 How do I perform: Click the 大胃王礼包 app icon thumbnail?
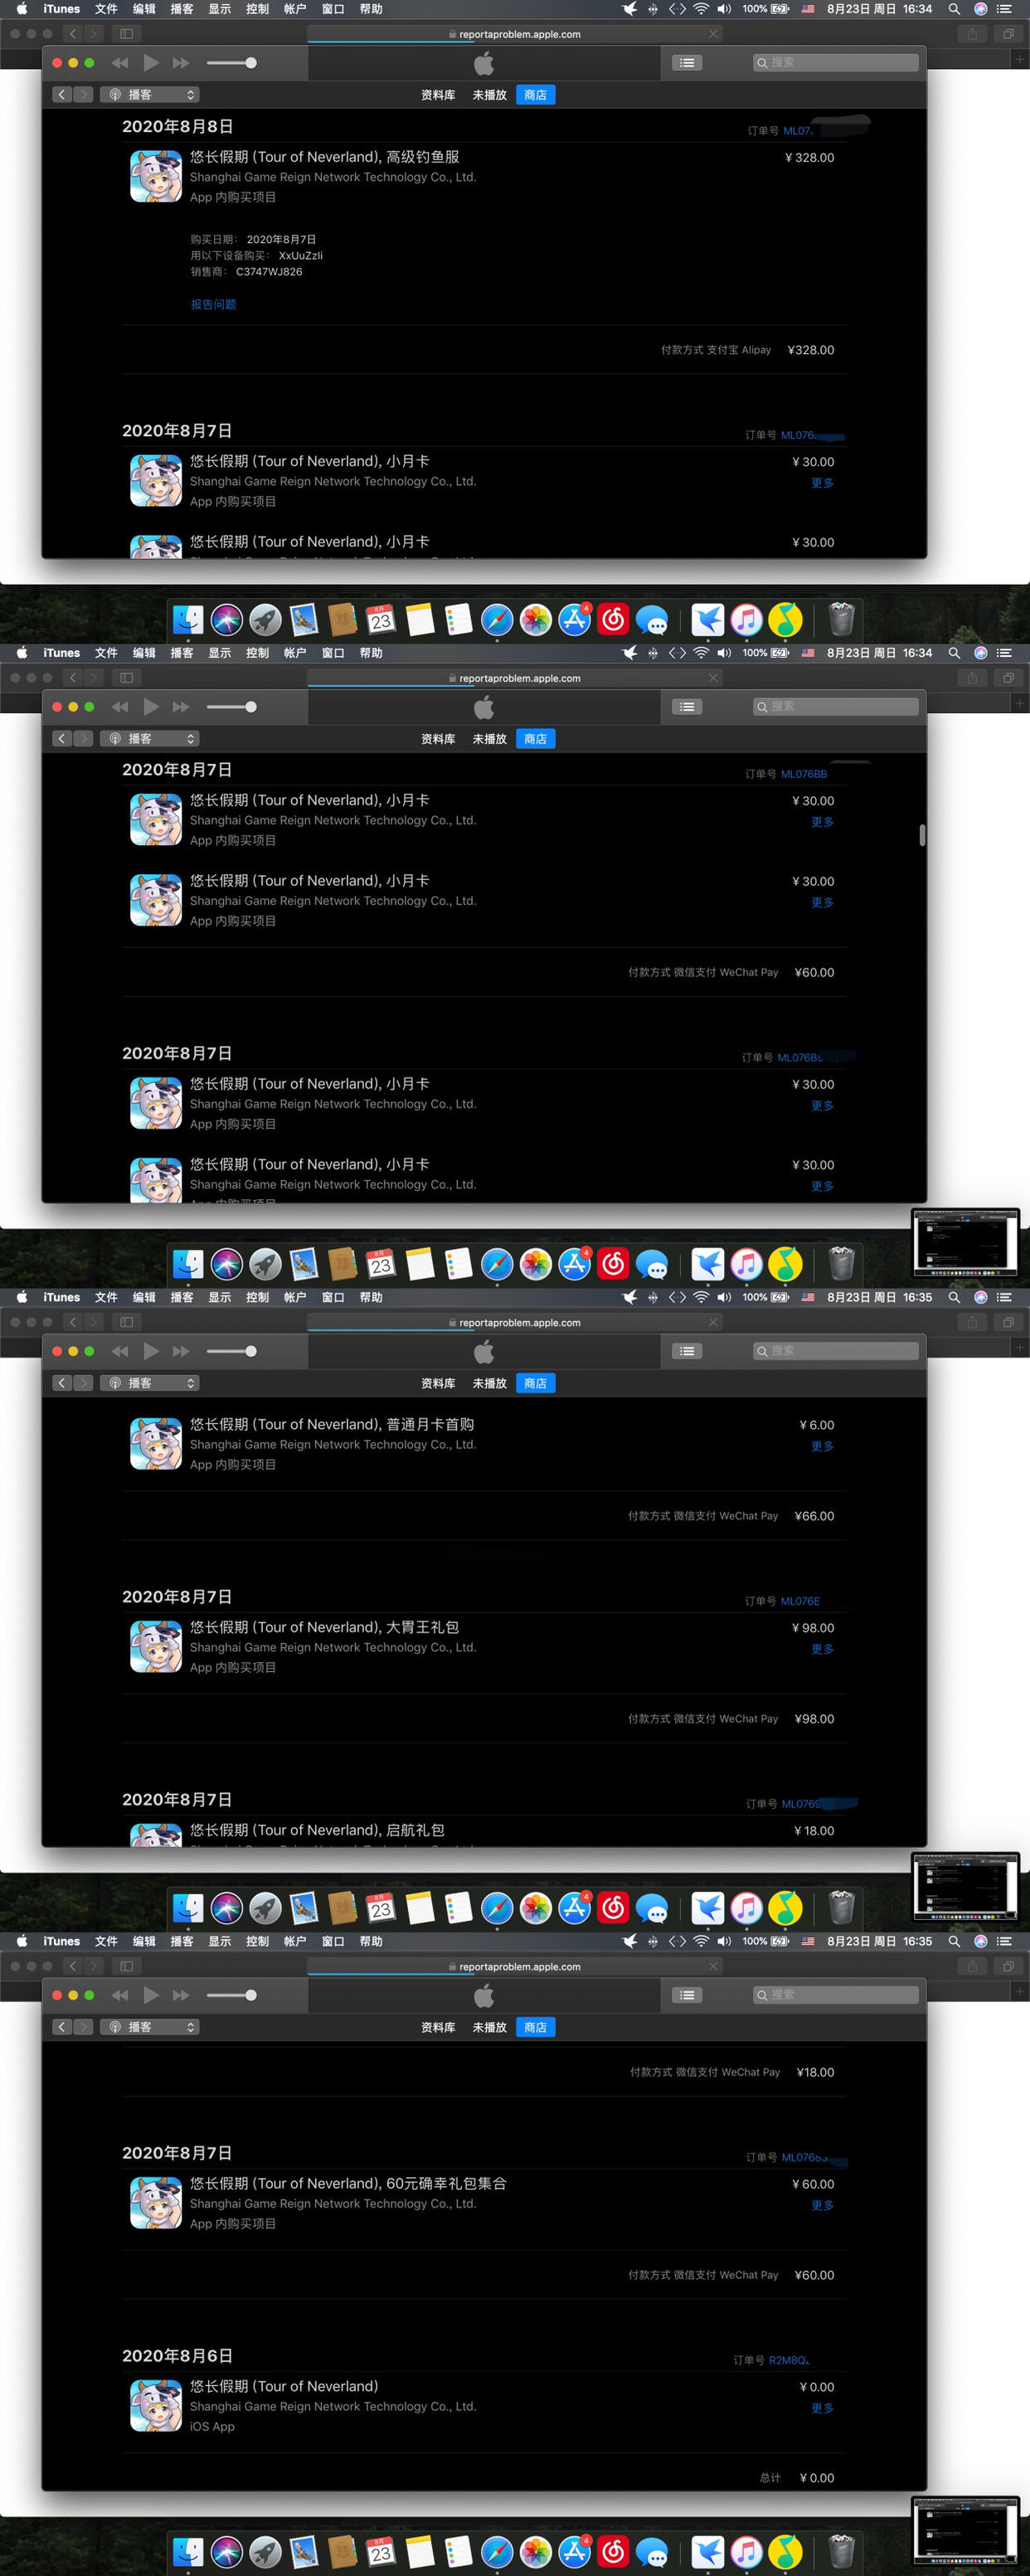(156, 1646)
